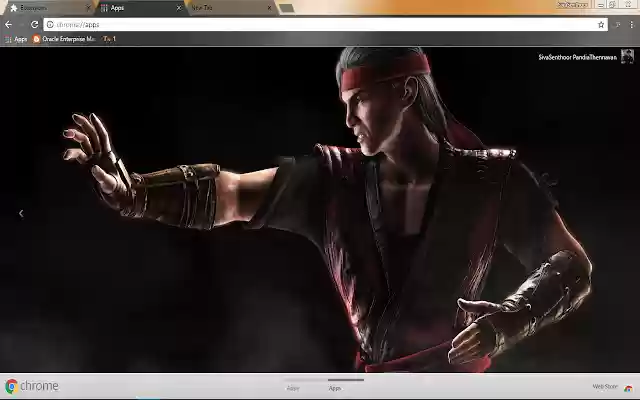Go to previous apps page with left chevron
Image resolution: width=640 pixels, height=400 pixels.
[21, 213]
